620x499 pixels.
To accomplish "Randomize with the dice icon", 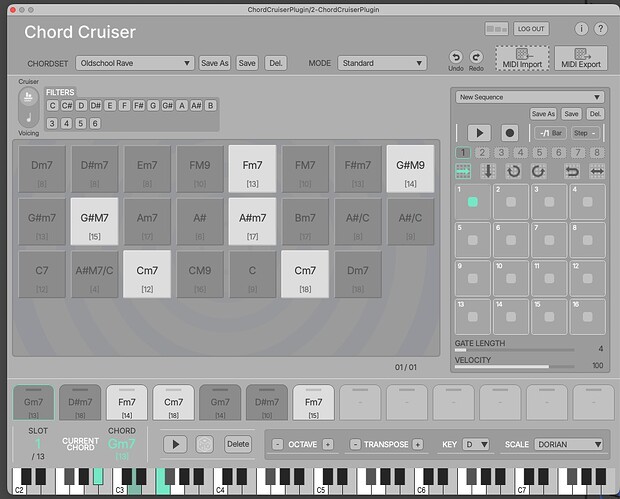I will [x=204, y=444].
